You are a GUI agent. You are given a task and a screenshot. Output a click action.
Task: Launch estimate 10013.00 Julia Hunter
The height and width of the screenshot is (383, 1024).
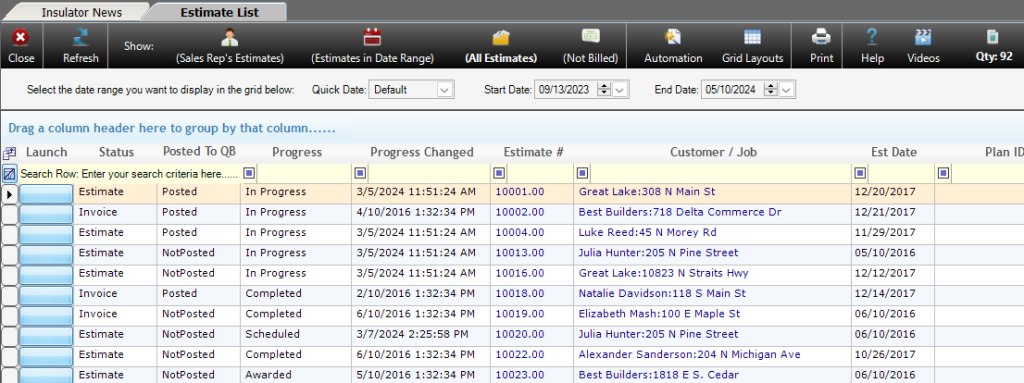pos(46,254)
